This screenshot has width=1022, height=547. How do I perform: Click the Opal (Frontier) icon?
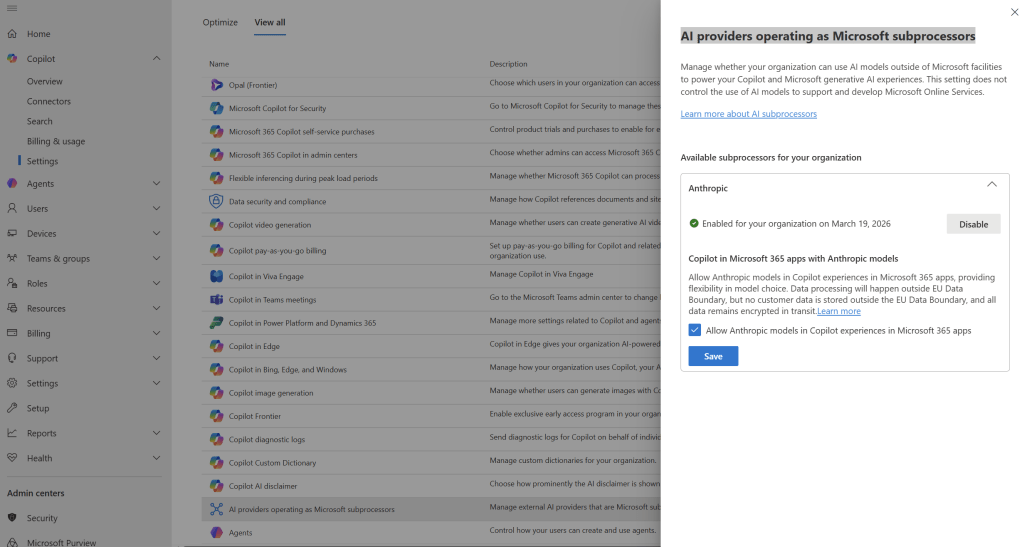point(216,85)
